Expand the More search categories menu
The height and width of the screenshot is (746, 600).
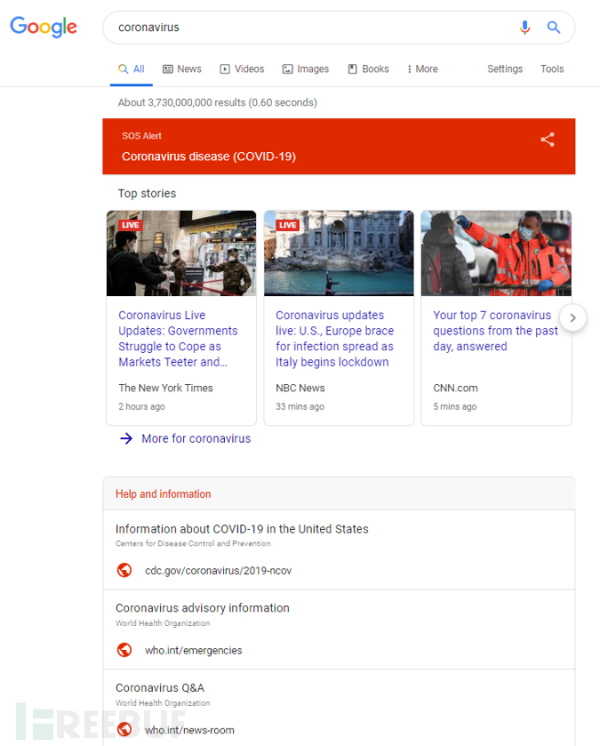(422, 69)
